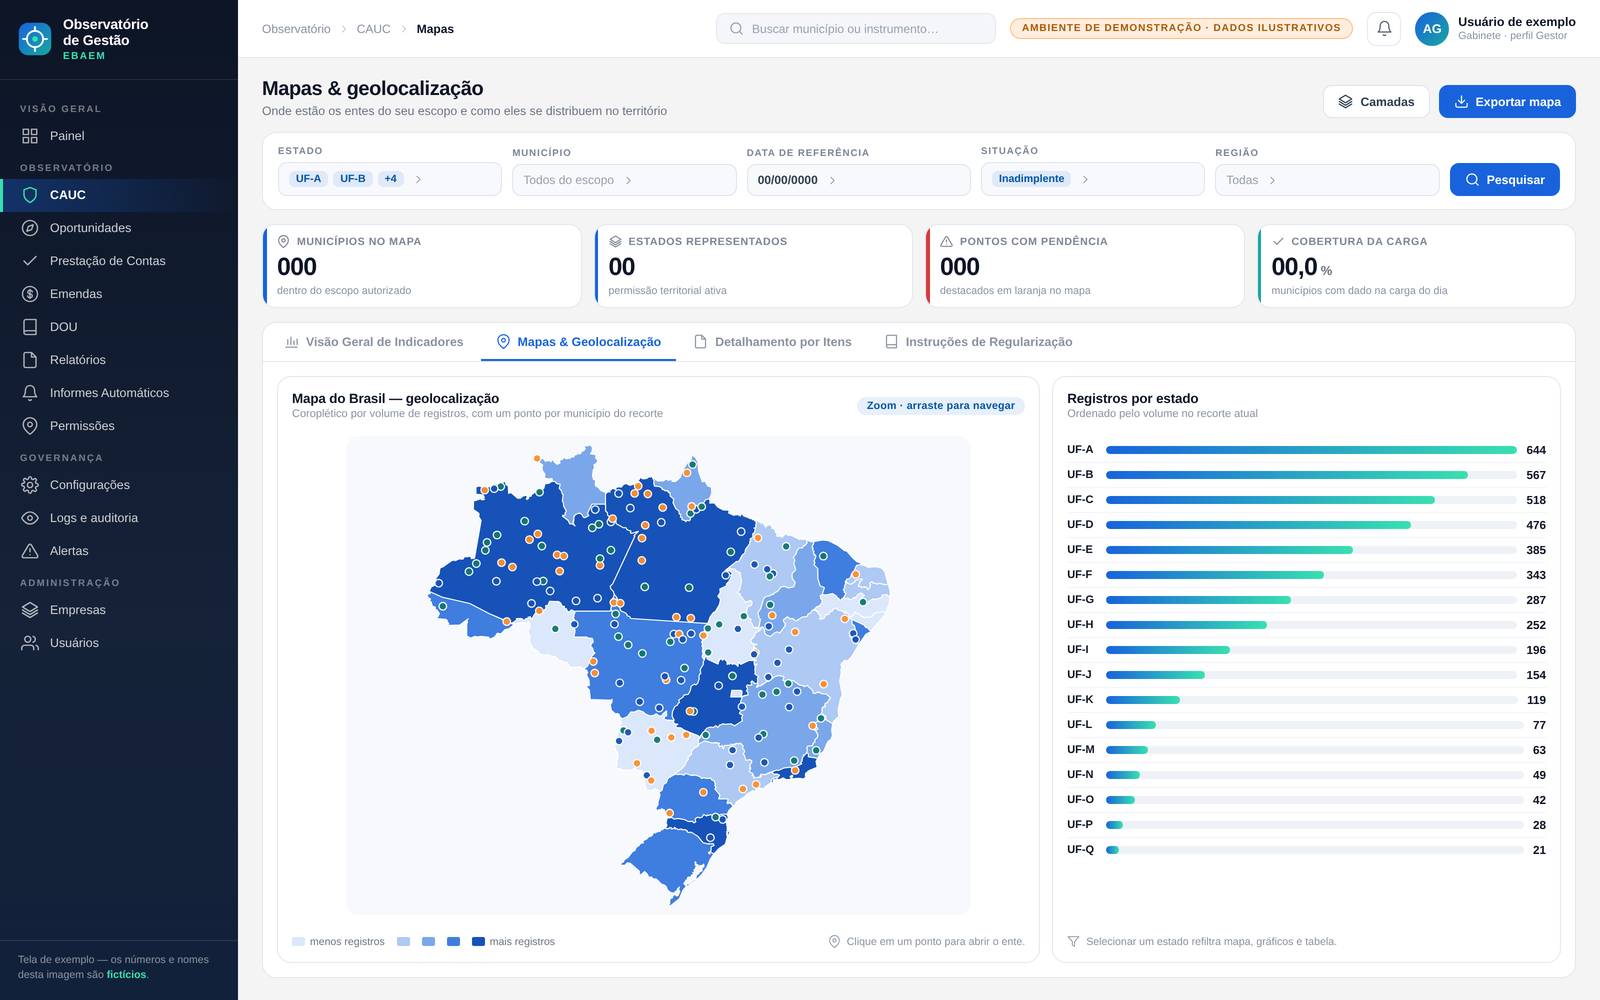
Task: Select the UF-A bar in state ranking
Action: coord(1311,450)
